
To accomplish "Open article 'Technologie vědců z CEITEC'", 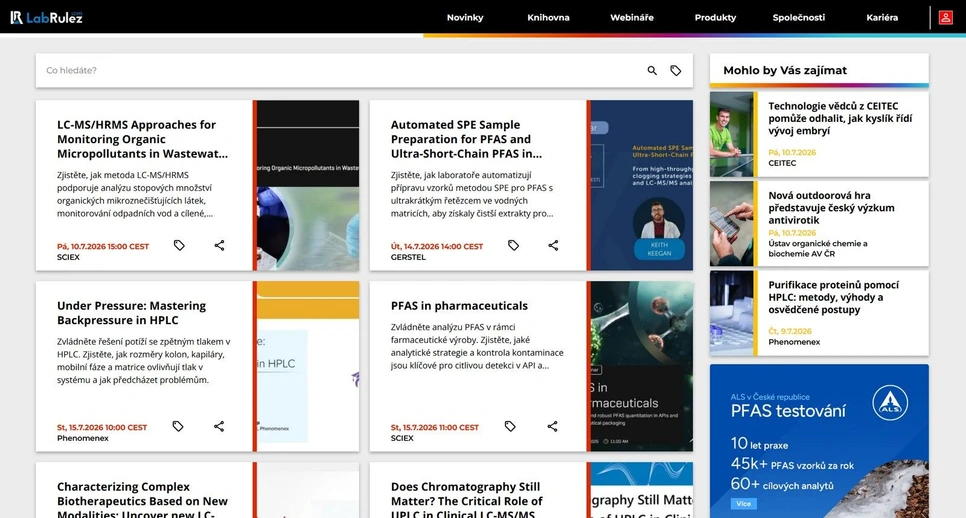I will (x=840, y=118).
